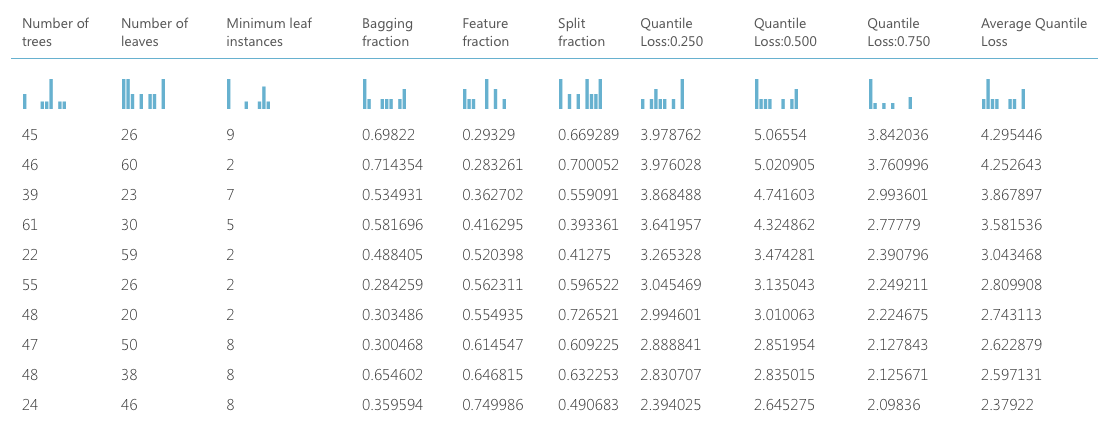The width and height of the screenshot is (1108, 428).
Task: Sort by Number of trees column header
Action: pyautogui.click(x=55, y=32)
